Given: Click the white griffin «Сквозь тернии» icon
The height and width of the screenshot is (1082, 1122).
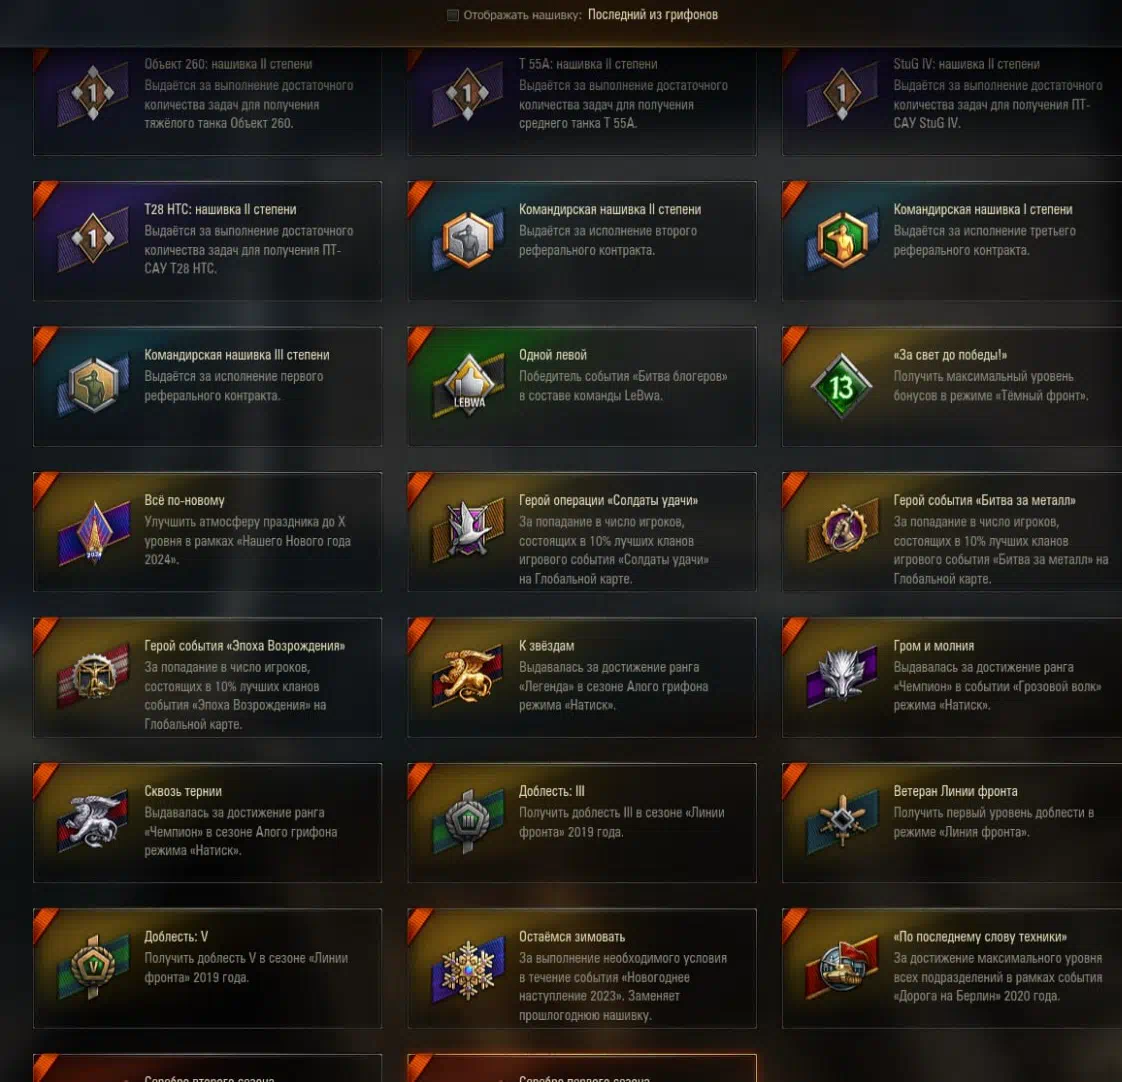Looking at the screenshot, I should coord(94,822).
